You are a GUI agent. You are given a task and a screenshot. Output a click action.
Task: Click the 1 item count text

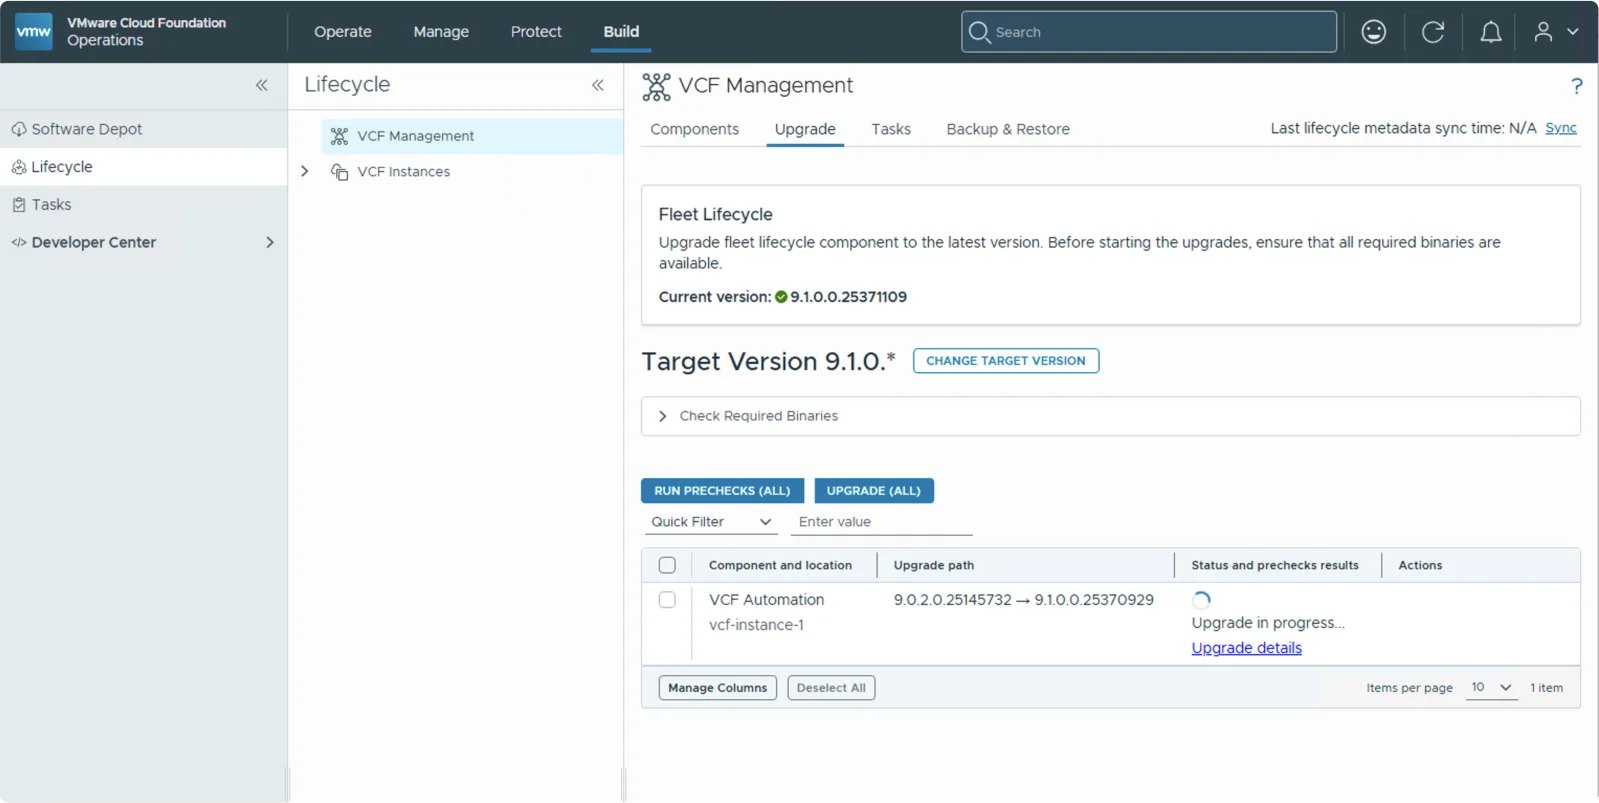[x=1546, y=688]
